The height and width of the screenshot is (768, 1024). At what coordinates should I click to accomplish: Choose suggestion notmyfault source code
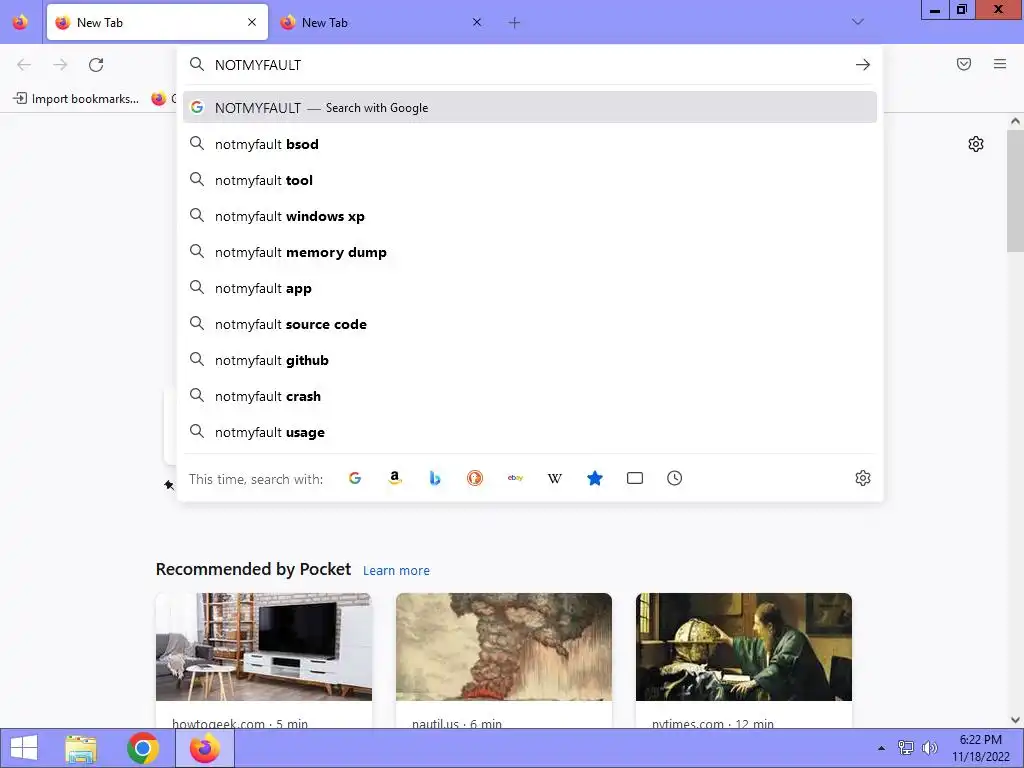tap(530, 324)
